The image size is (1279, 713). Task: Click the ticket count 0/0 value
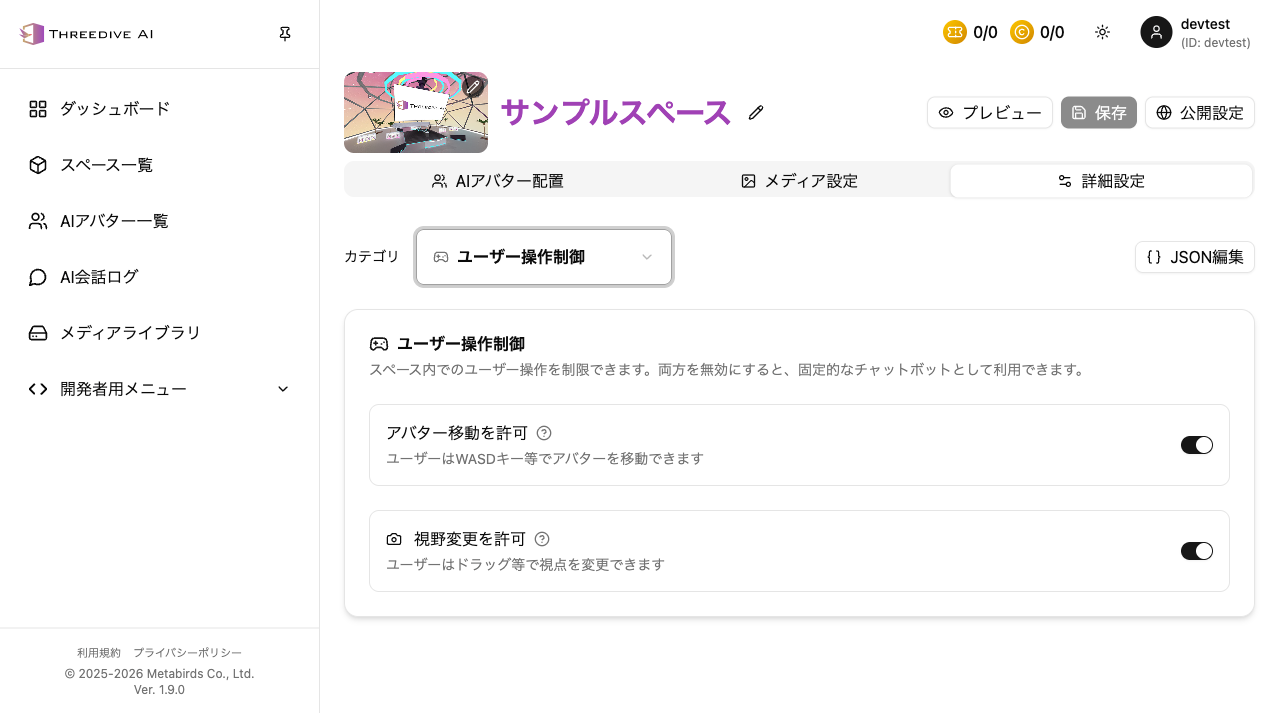[x=985, y=32]
